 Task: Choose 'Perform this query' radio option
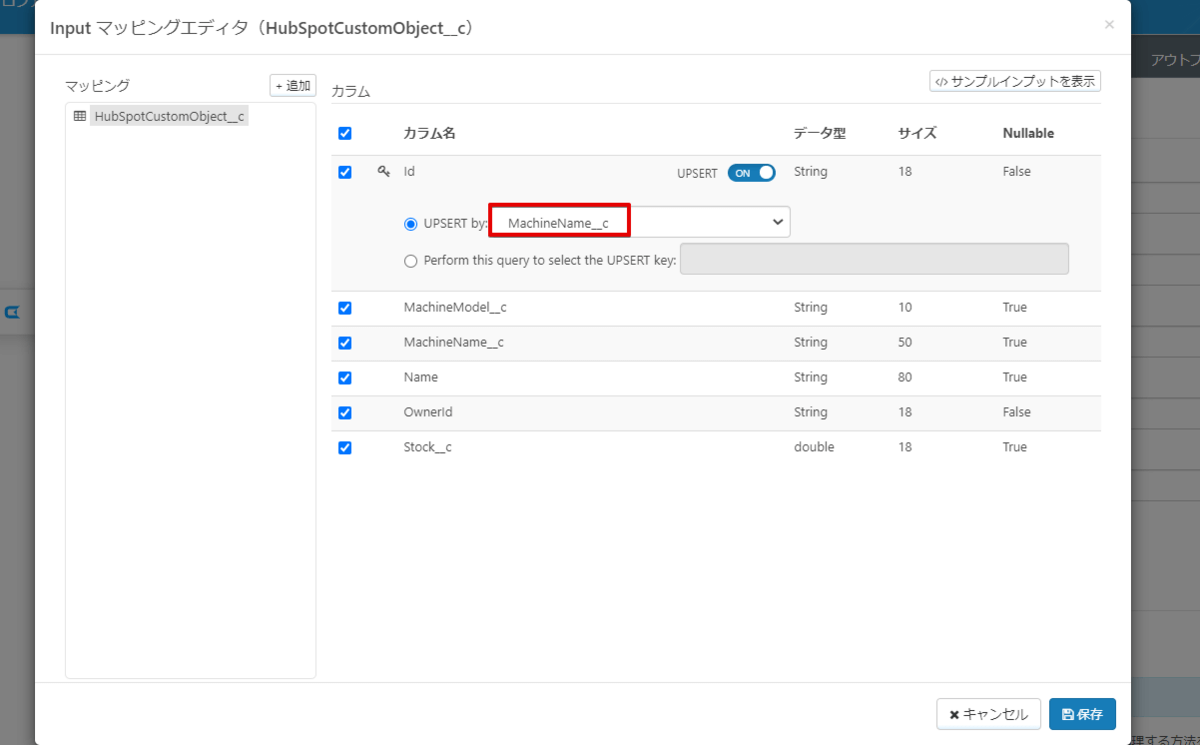tap(411, 261)
